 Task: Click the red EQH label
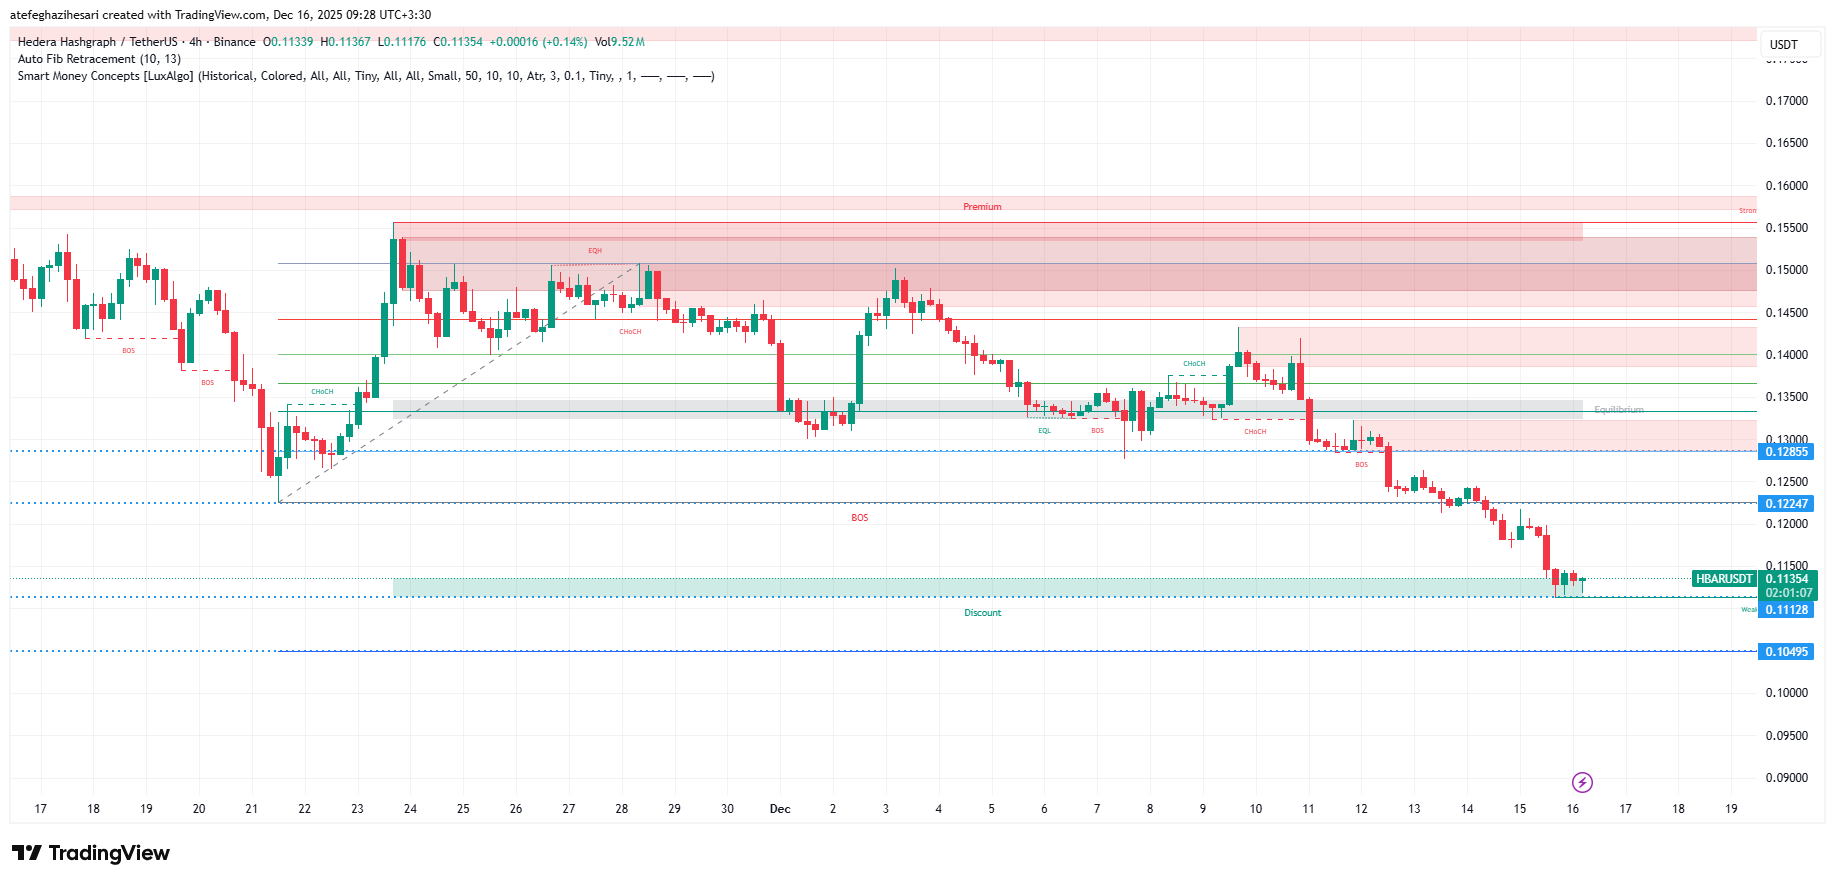coord(595,251)
